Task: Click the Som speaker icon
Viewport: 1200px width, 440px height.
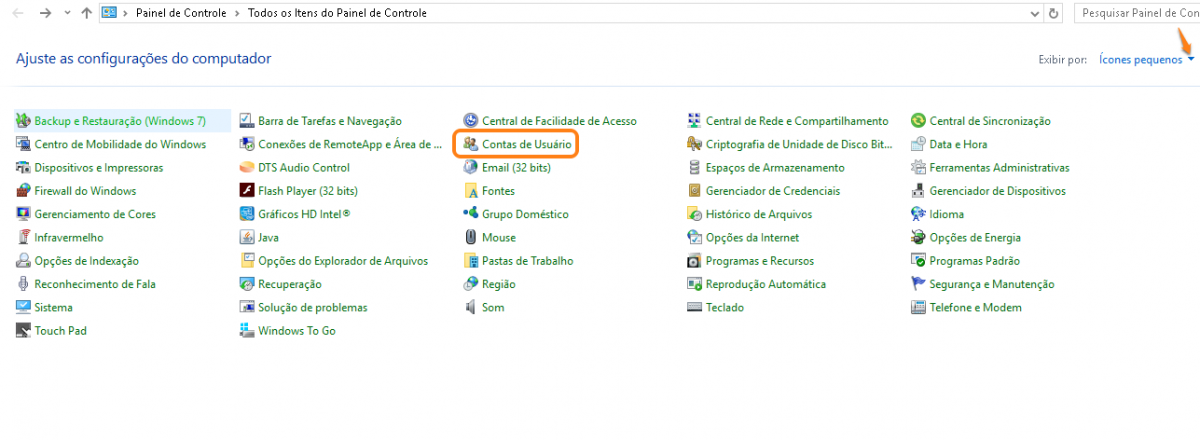Action: point(471,308)
